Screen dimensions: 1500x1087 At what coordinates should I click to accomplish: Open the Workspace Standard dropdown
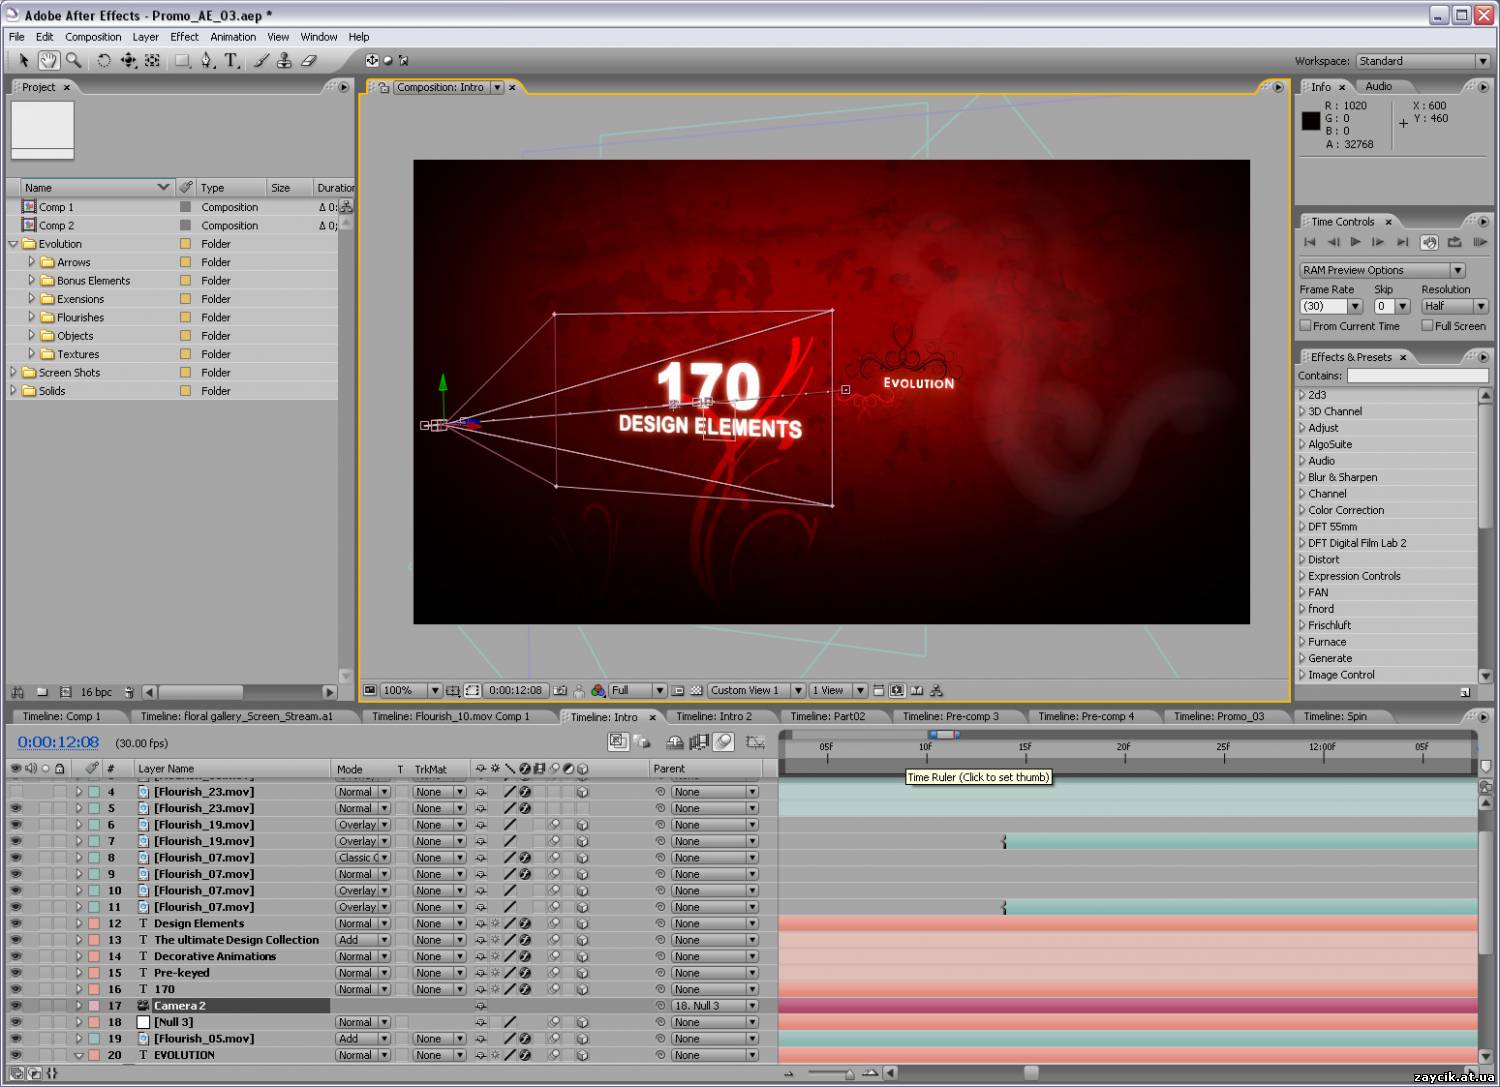point(1423,61)
